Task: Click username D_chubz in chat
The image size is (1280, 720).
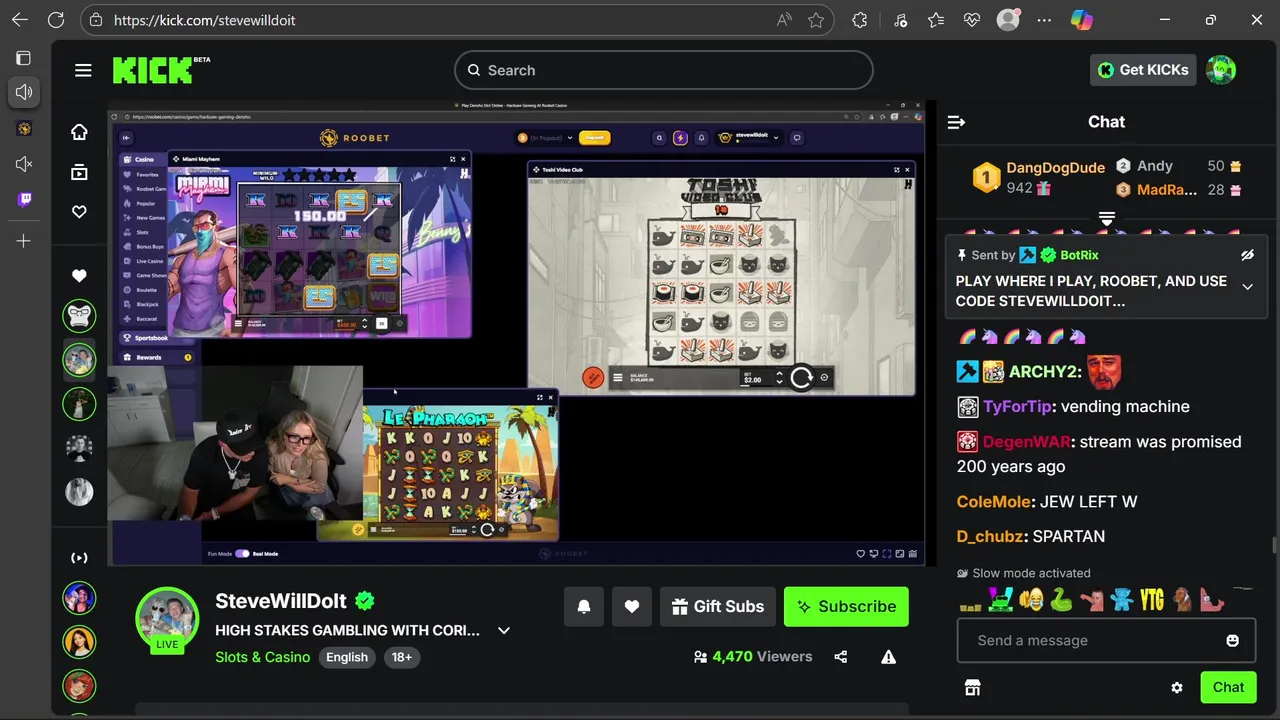Action: tap(990, 537)
